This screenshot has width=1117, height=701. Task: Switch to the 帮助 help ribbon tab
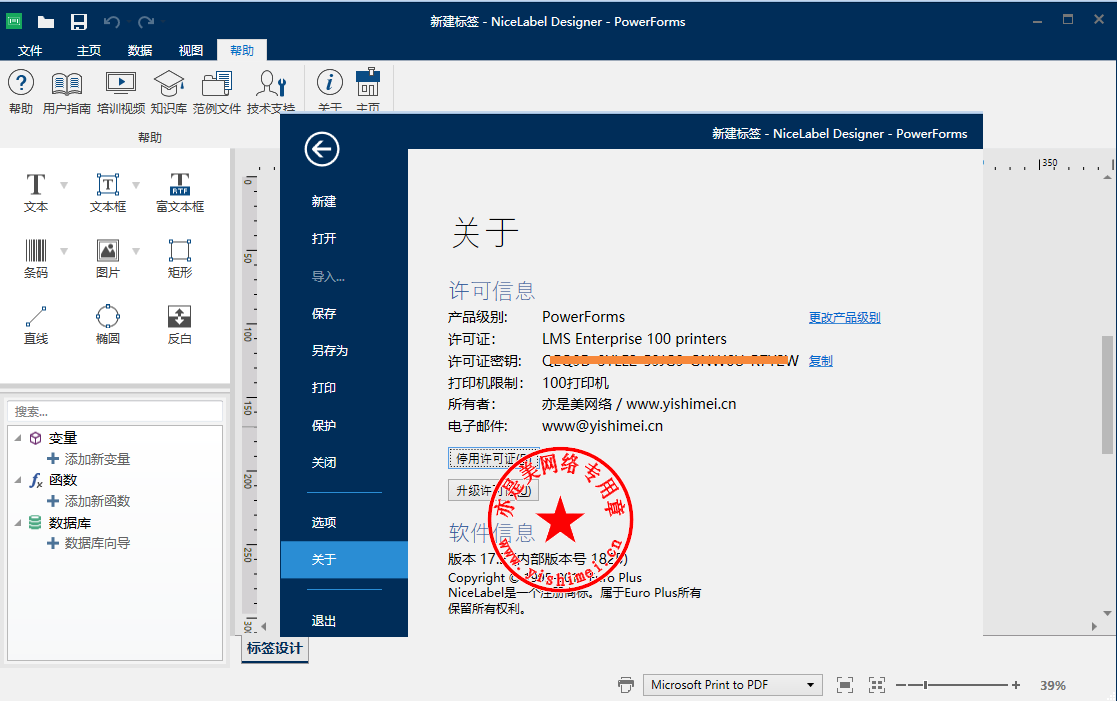point(242,50)
